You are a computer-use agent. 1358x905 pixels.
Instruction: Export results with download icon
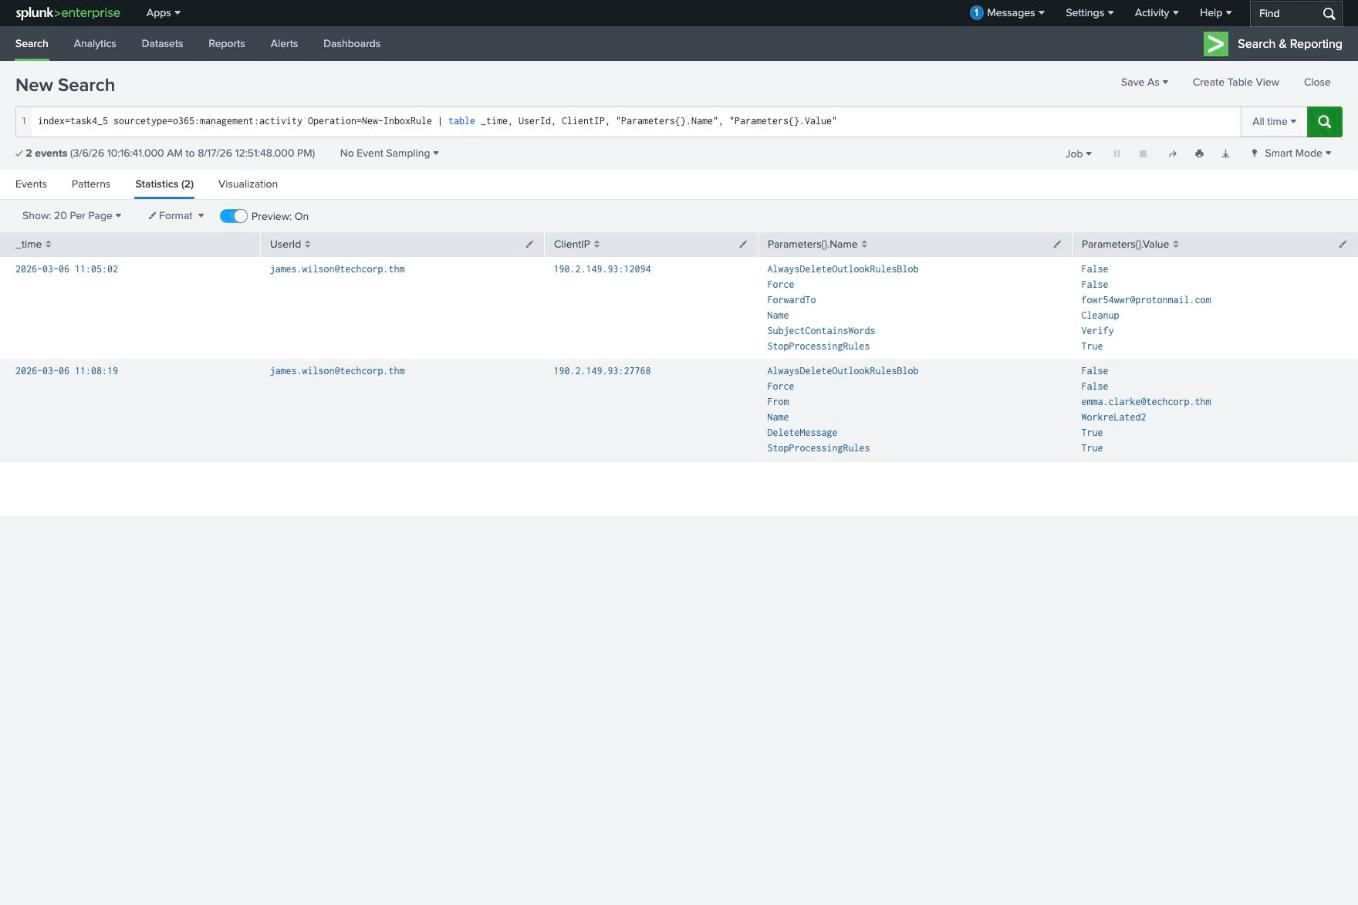[1225, 154]
